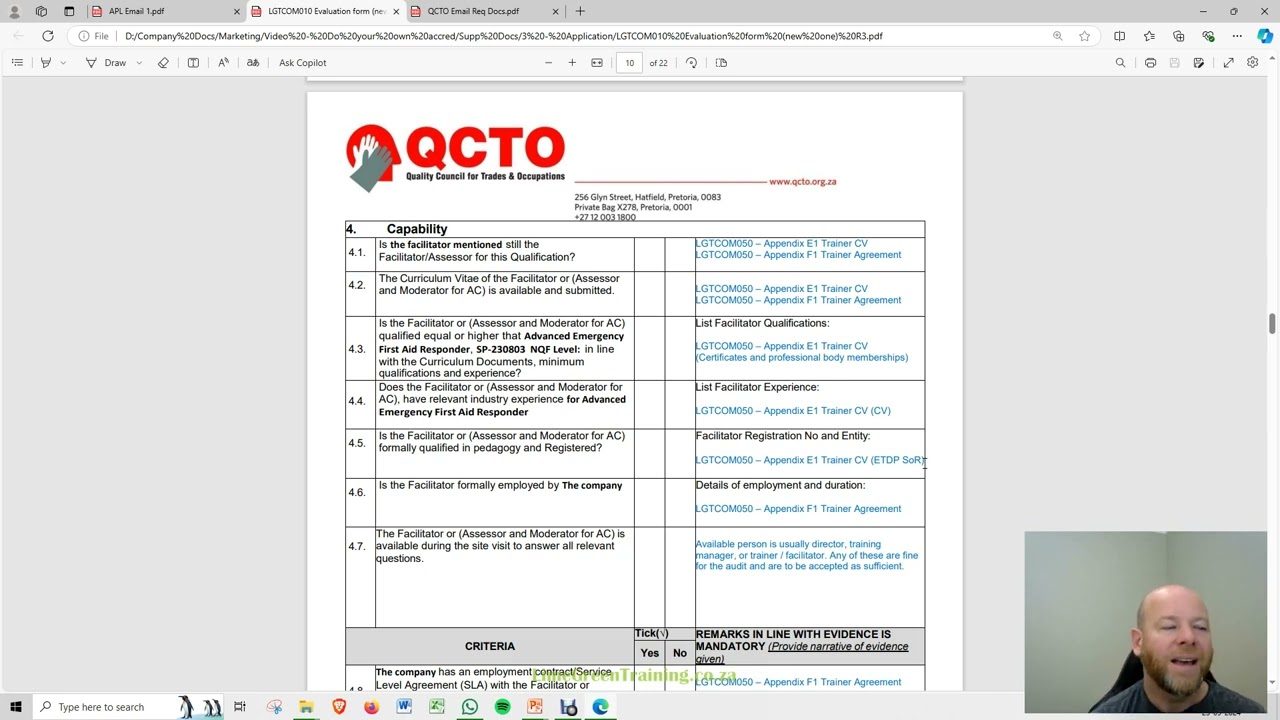
Task: Click the Fit to width icon
Action: point(597,62)
